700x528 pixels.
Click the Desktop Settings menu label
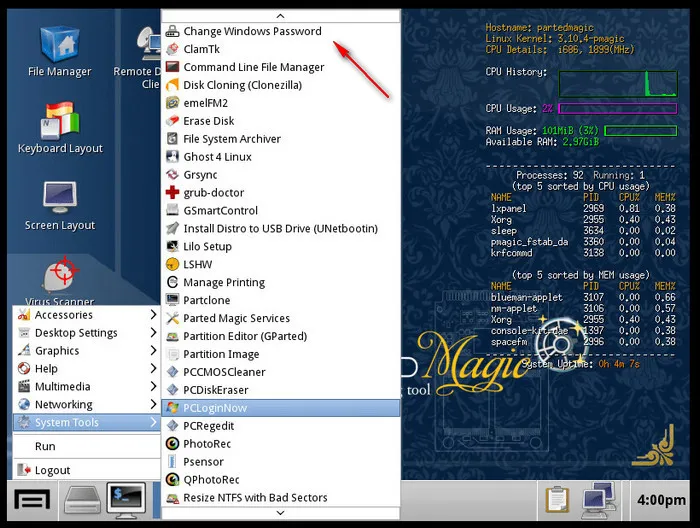point(76,333)
